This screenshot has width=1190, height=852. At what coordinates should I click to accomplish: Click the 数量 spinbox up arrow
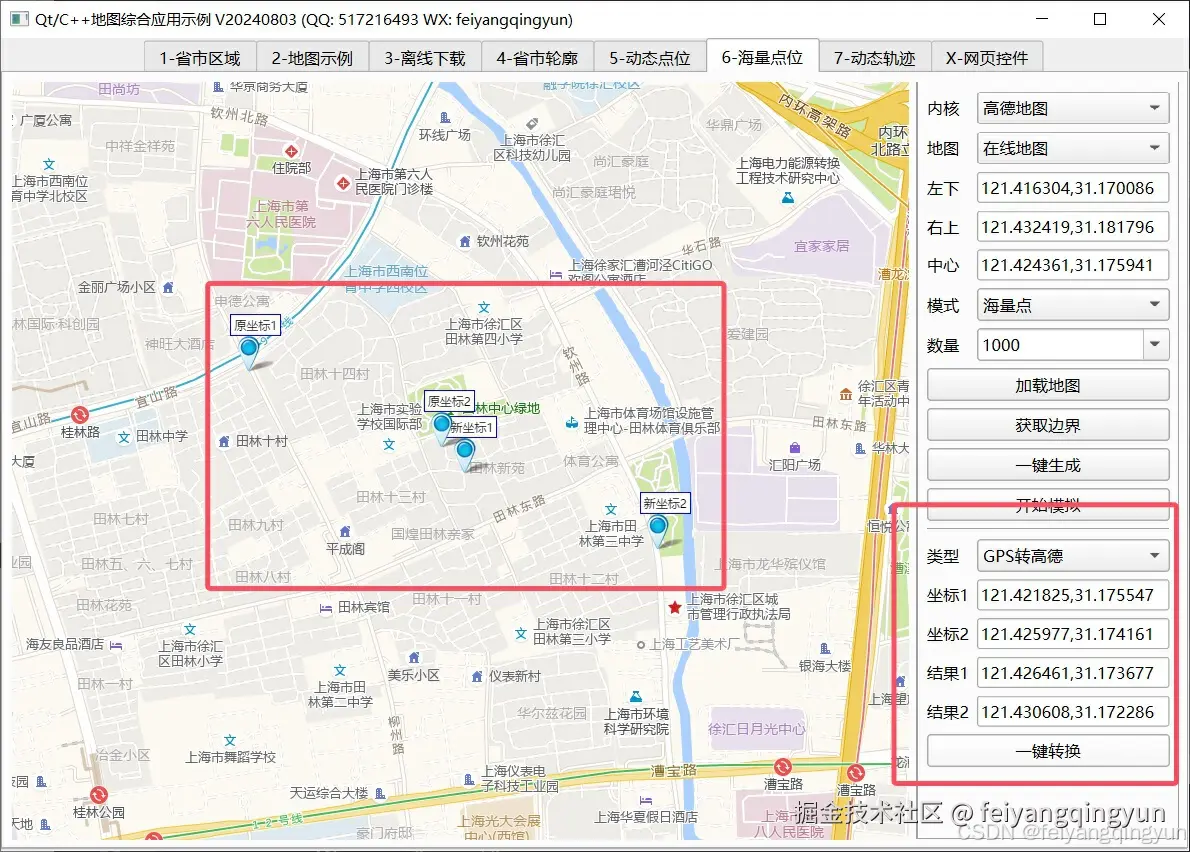click(x=1156, y=336)
